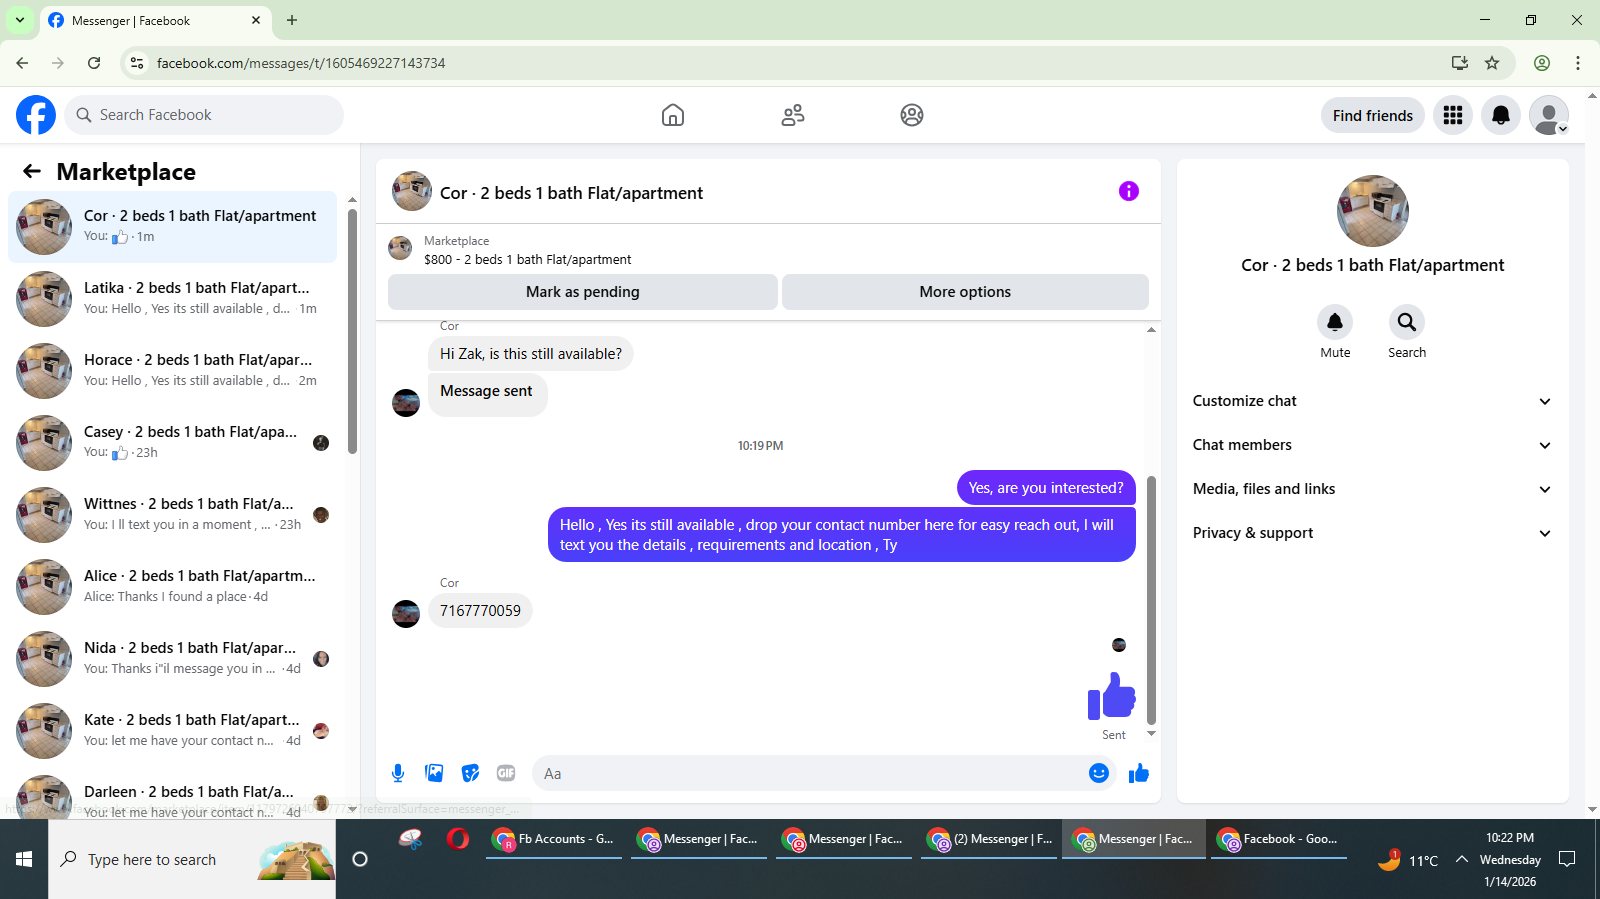Open Casey conversation in list
This screenshot has width=1600, height=899.
click(x=172, y=443)
